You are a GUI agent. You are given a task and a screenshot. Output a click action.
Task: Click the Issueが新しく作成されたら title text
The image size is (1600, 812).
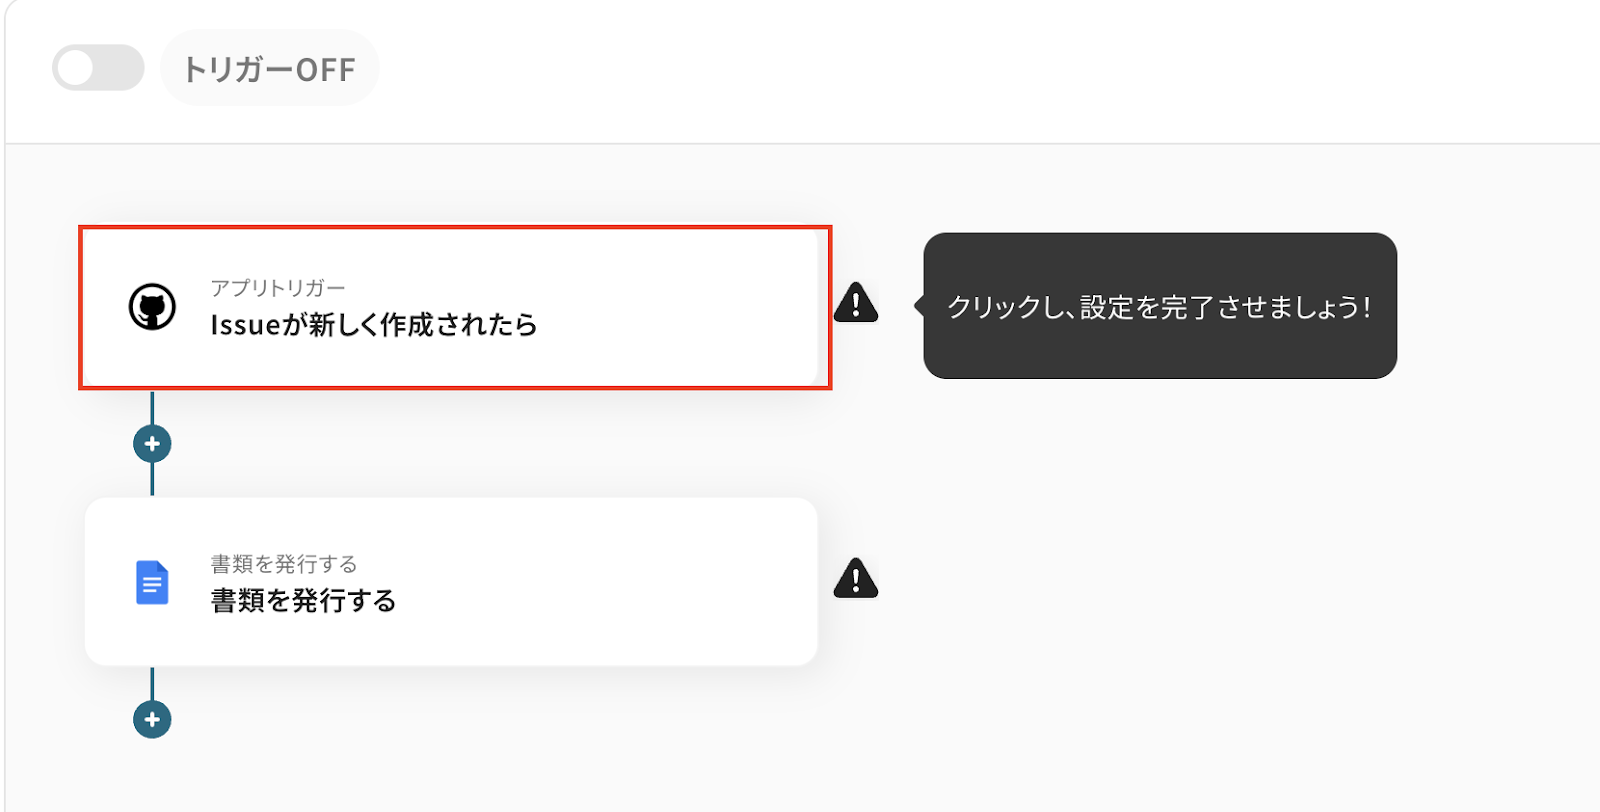(374, 325)
